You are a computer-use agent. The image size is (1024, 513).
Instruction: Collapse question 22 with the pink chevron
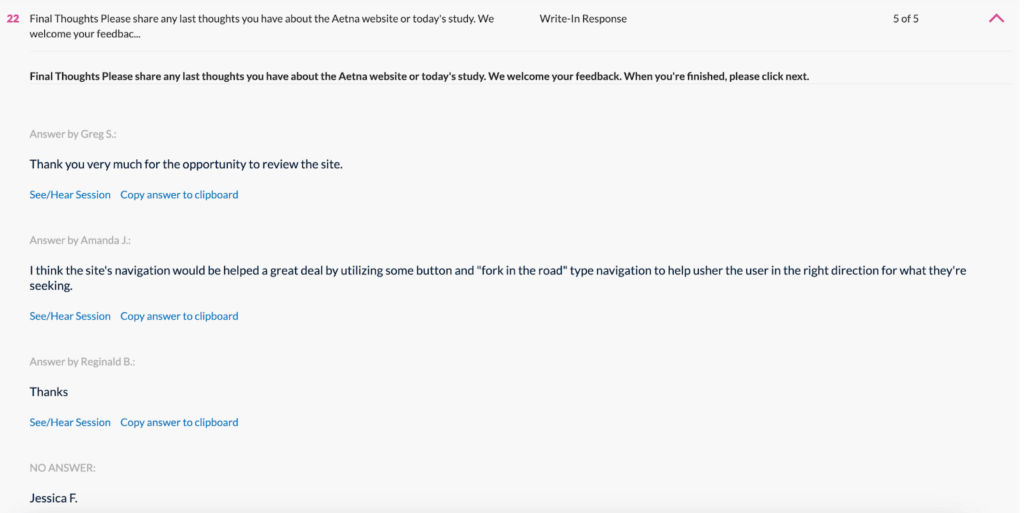pos(996,18)
